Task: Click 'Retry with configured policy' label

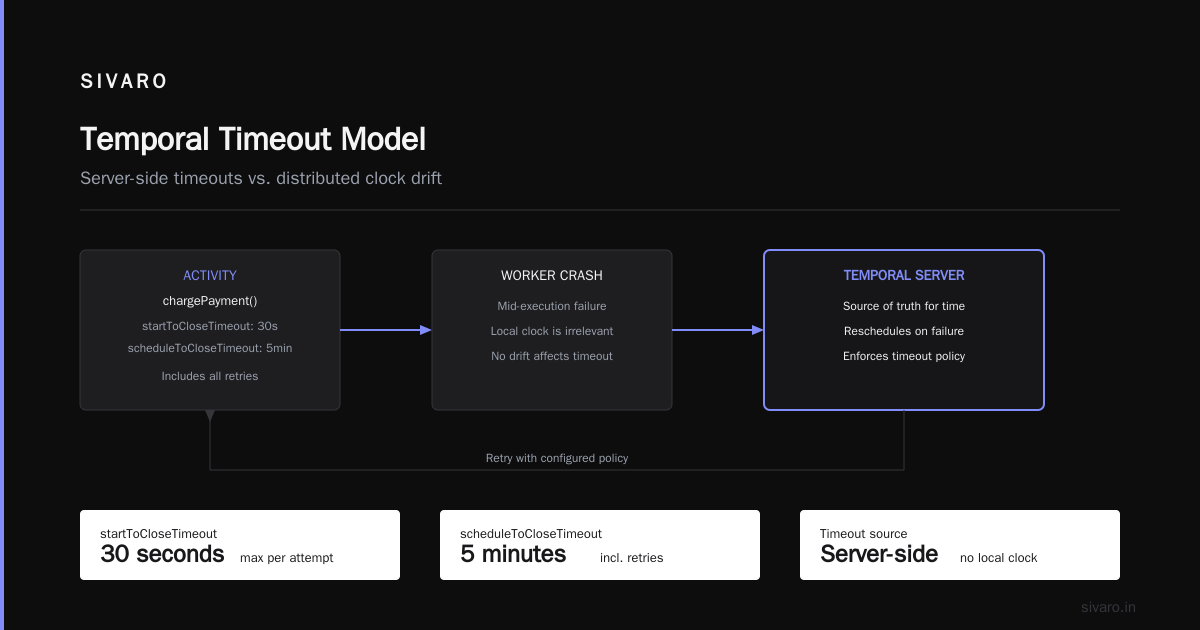Action: (557, 458)
